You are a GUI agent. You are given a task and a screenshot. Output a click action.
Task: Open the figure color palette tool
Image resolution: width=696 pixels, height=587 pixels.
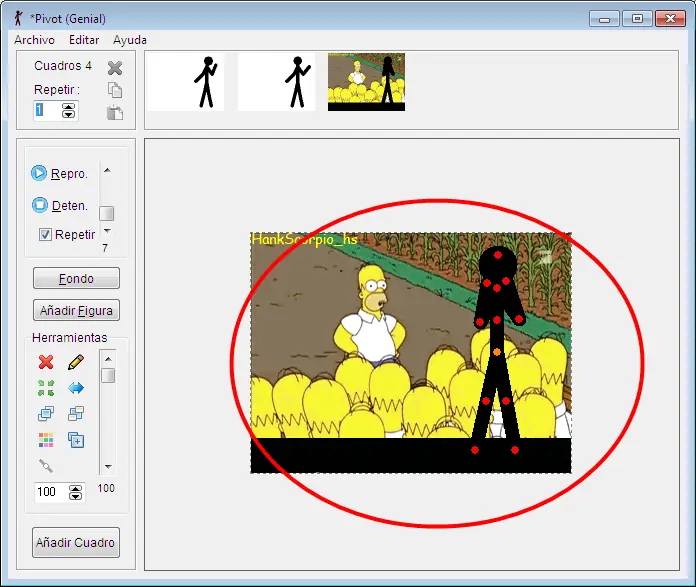(46, 440)
